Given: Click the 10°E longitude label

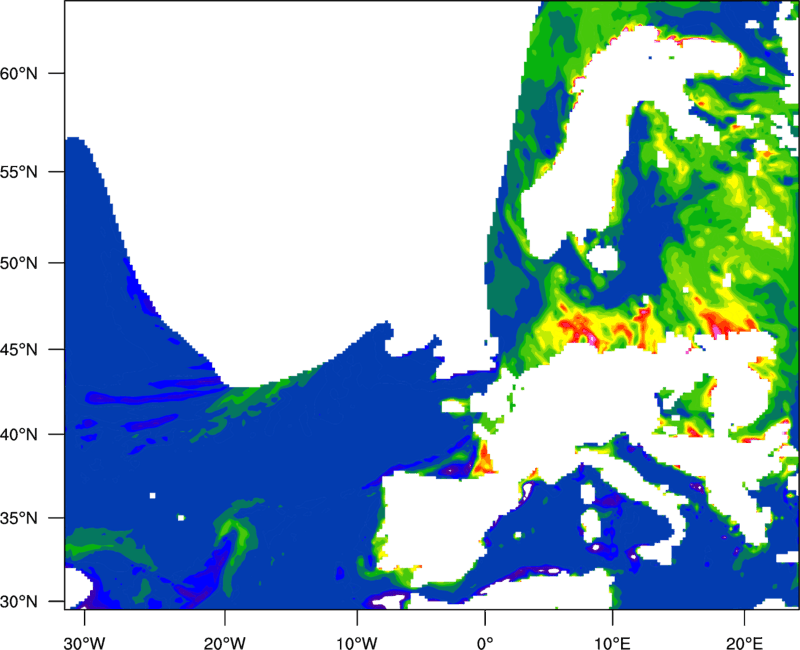Looking at the screenshot, I should pyautogui.click(x=612, y=643).
